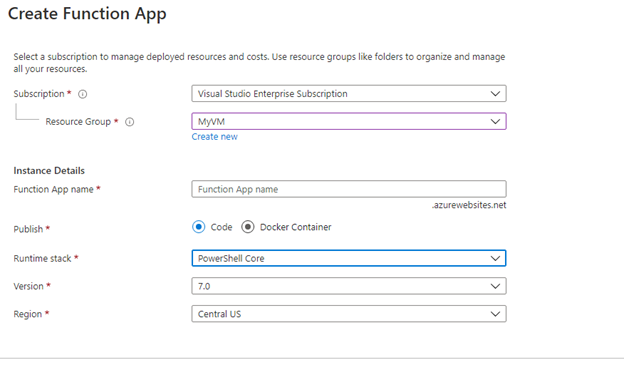Select the Code publish option
This screenshot has height=365, width=624.
pyautogui.click(x=199, y=227)
